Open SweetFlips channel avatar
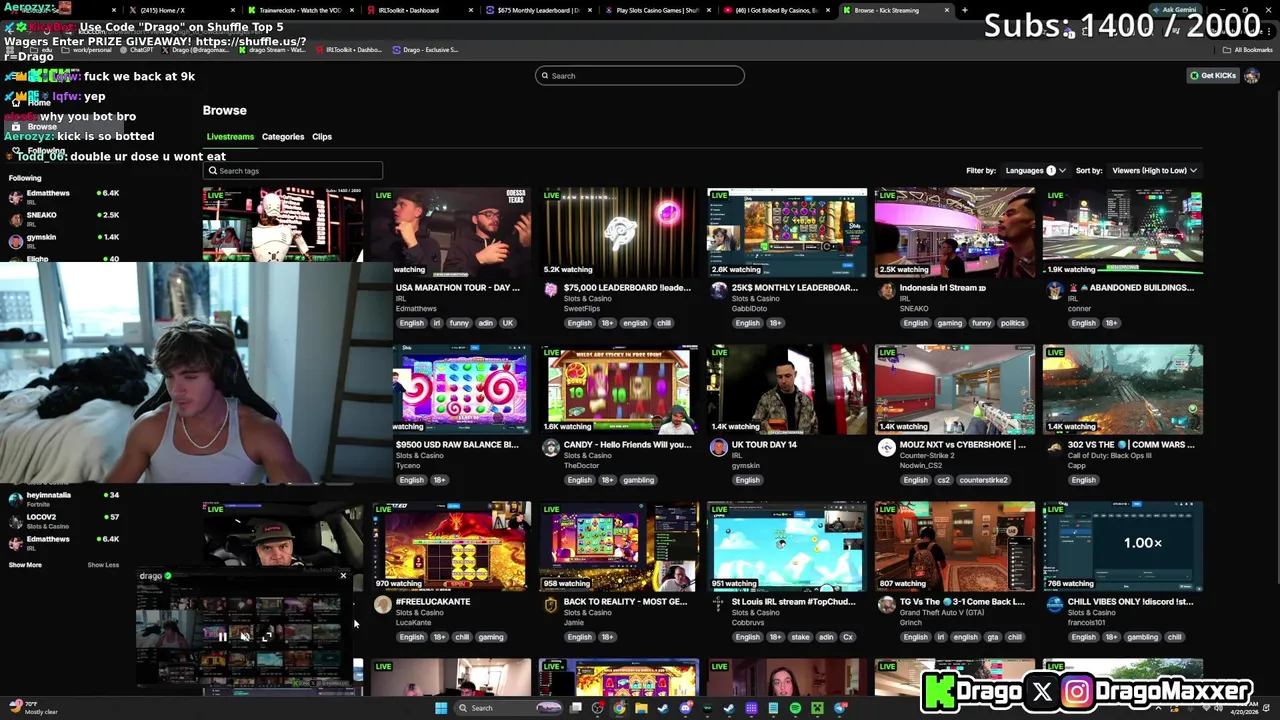Screen dimensions: 1280x720 (551, 290)
